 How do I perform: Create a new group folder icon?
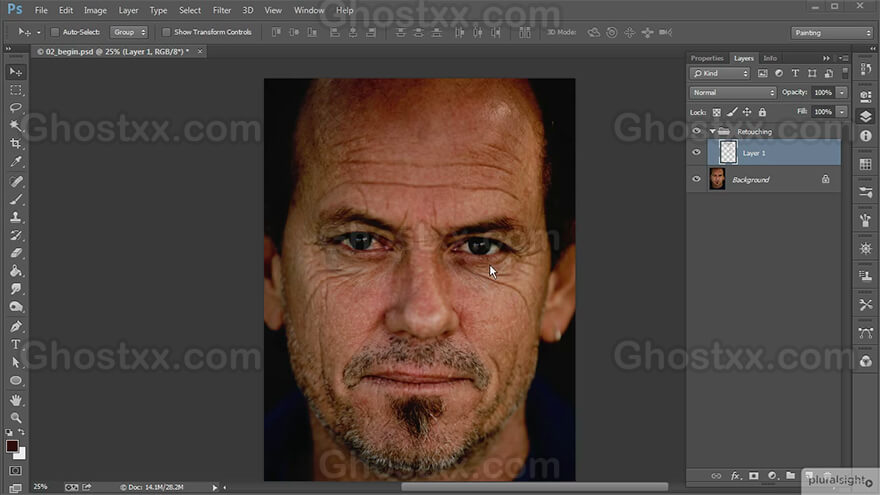click(791, 476)
